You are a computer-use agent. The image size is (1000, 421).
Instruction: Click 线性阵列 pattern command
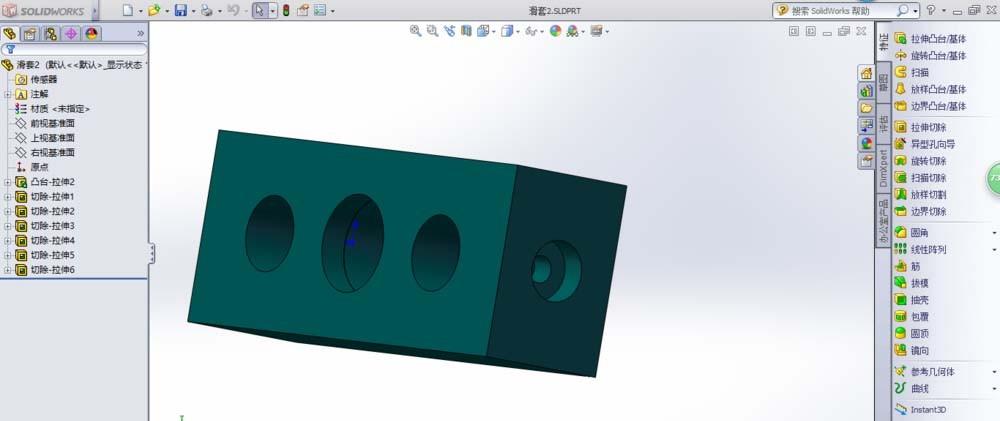[x=921, y=249]
